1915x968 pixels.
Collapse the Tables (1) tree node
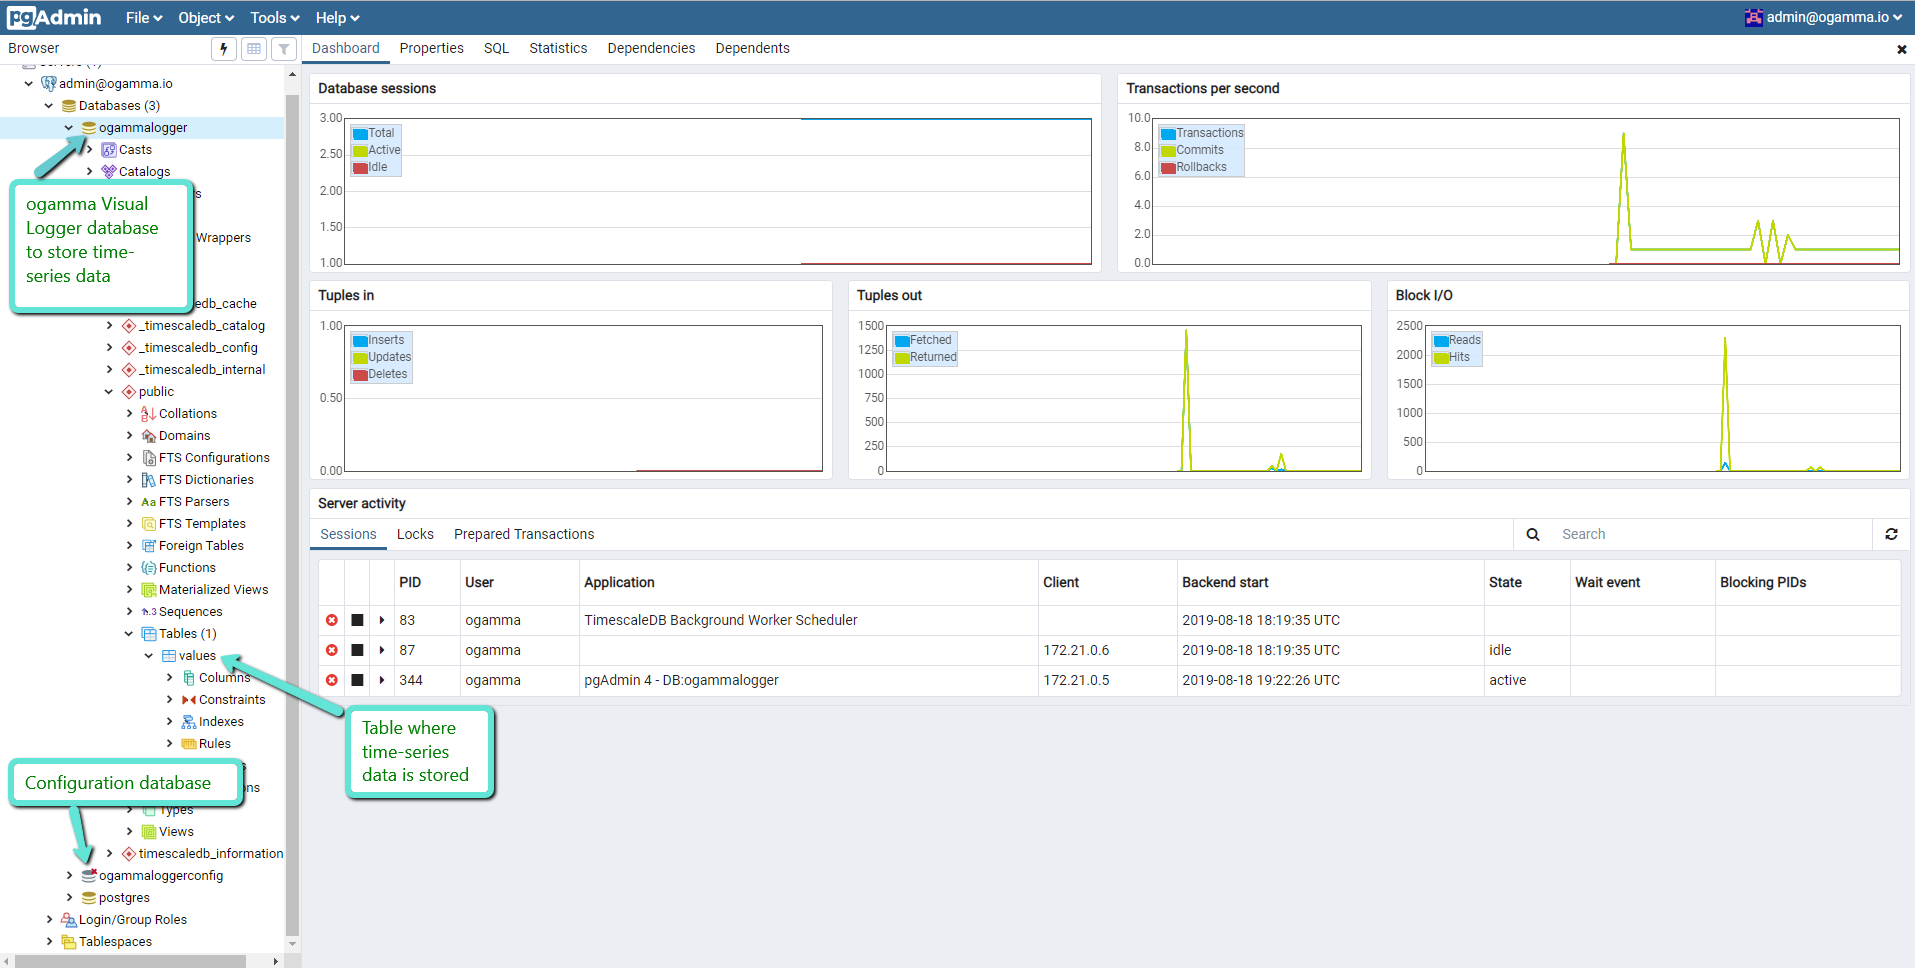(x=129, y=633)
